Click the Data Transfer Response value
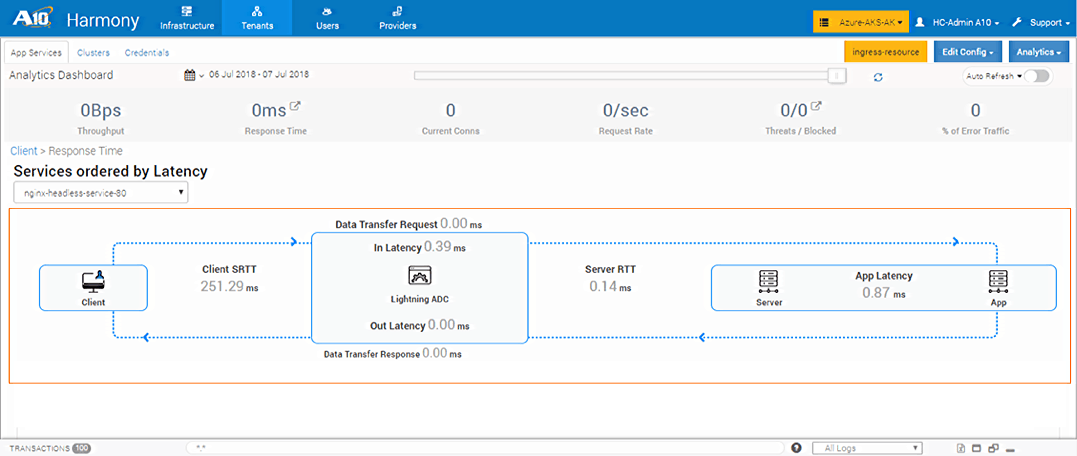Image resolution: width=1077 pixels, height=456 pixels. (442, 354)
